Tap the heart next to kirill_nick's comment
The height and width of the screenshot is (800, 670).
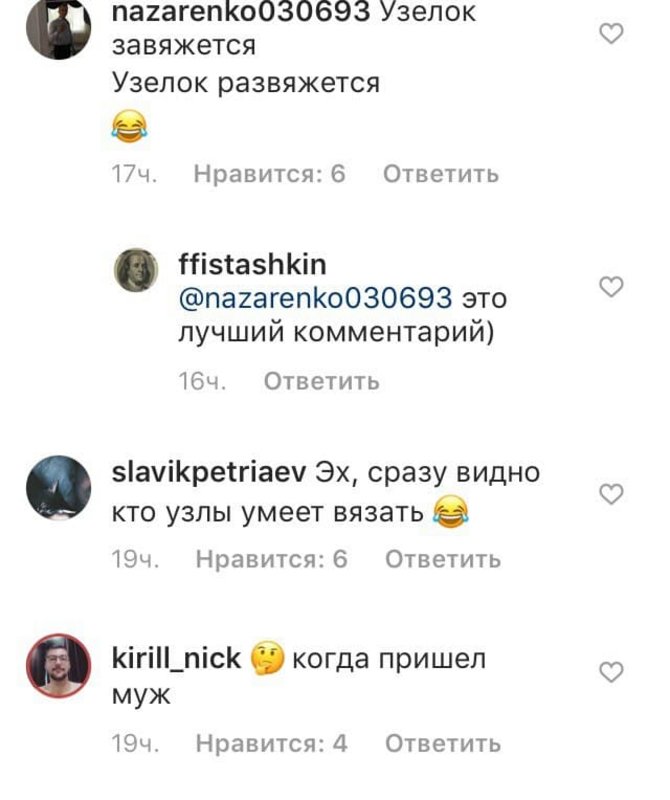tap(611, 672)
